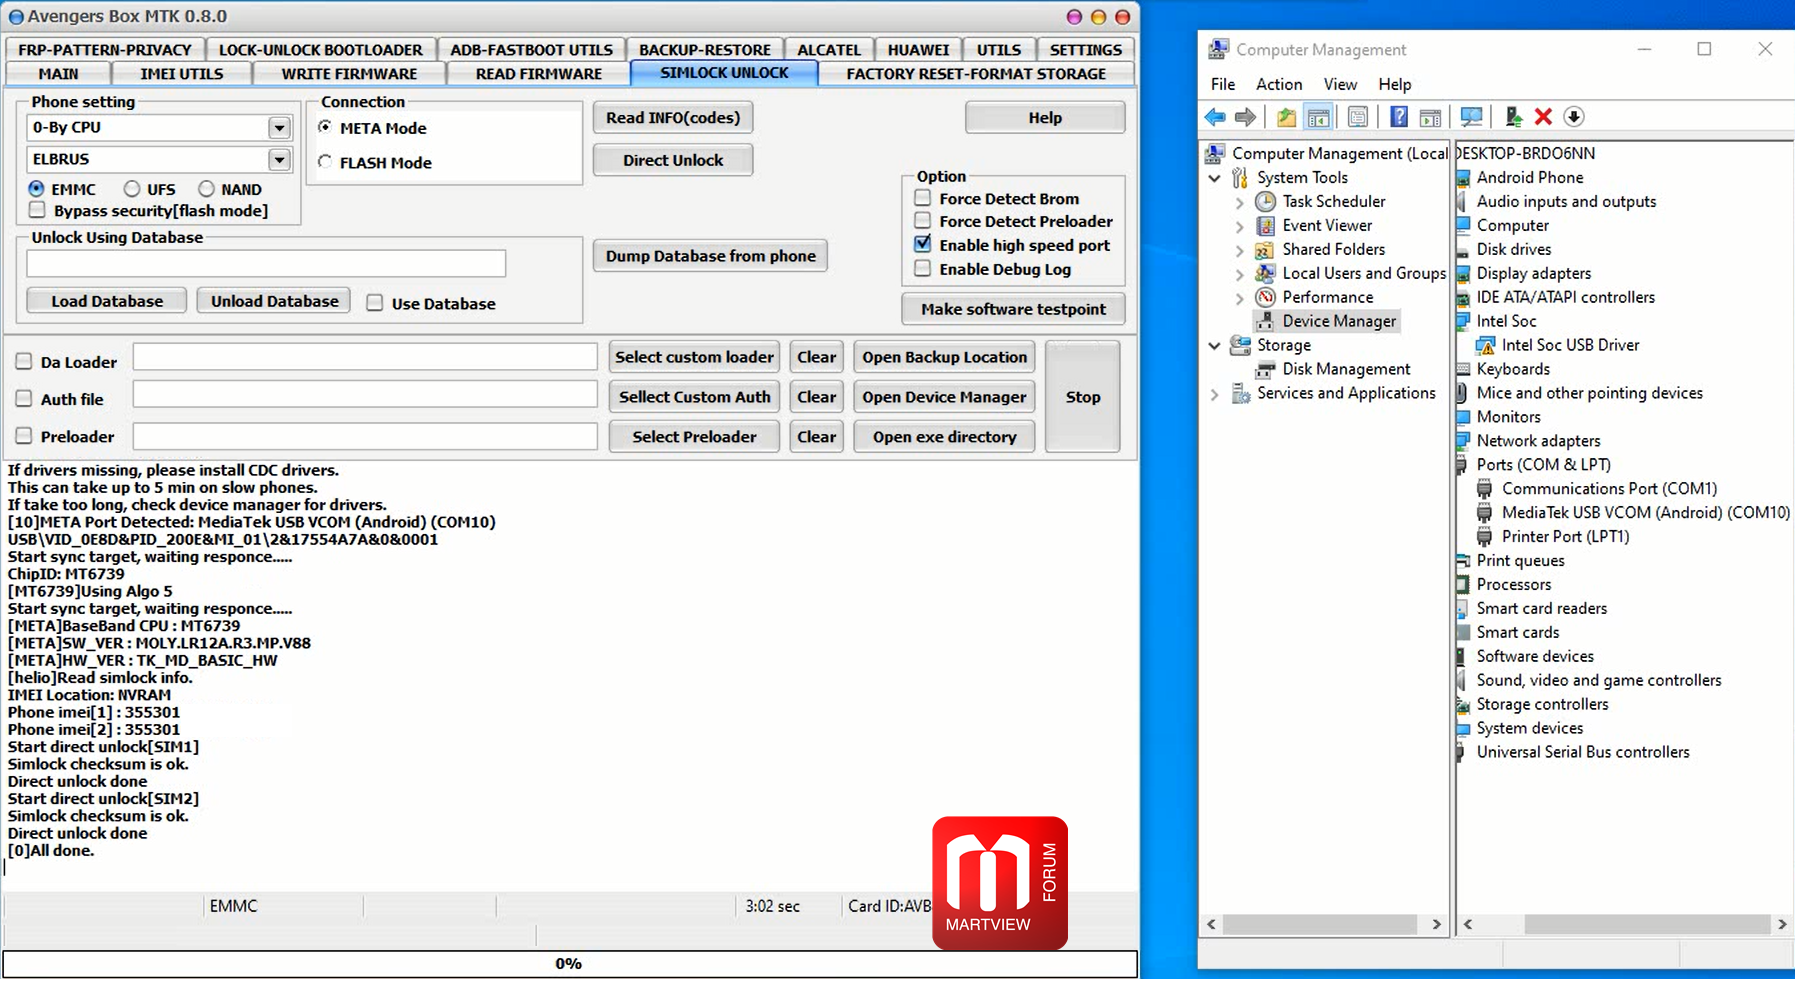Viewport: 1795px width, 1000px height.
Task: Open the FACTORY RESET-FORMAT STORAGE tab
Action: coord(976,73)
